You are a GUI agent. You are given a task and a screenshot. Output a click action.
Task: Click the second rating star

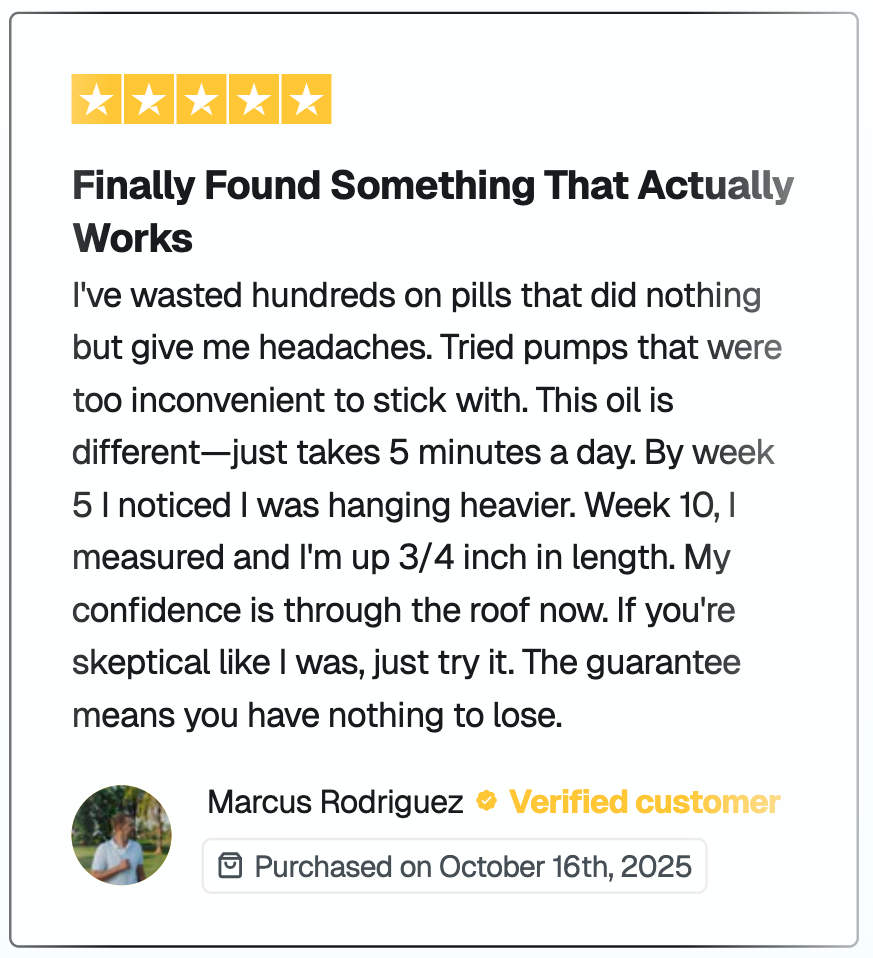[149, 100]
